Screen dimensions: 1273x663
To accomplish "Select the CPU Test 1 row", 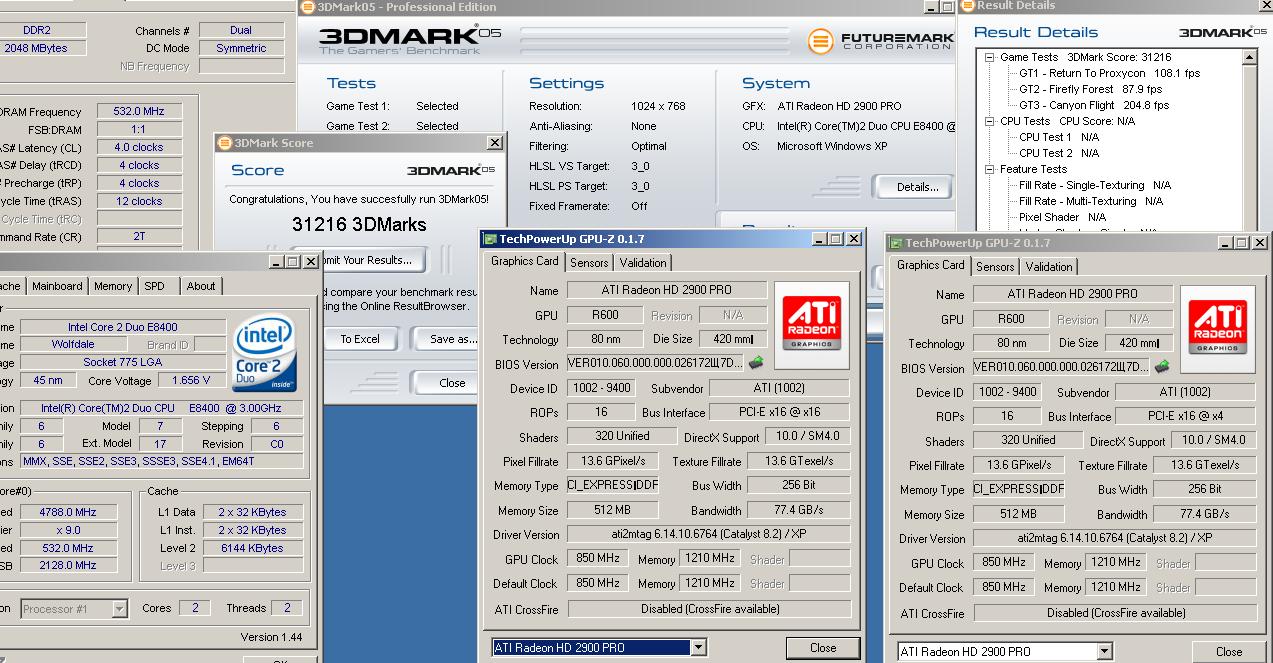I will tap(1058, 137).
